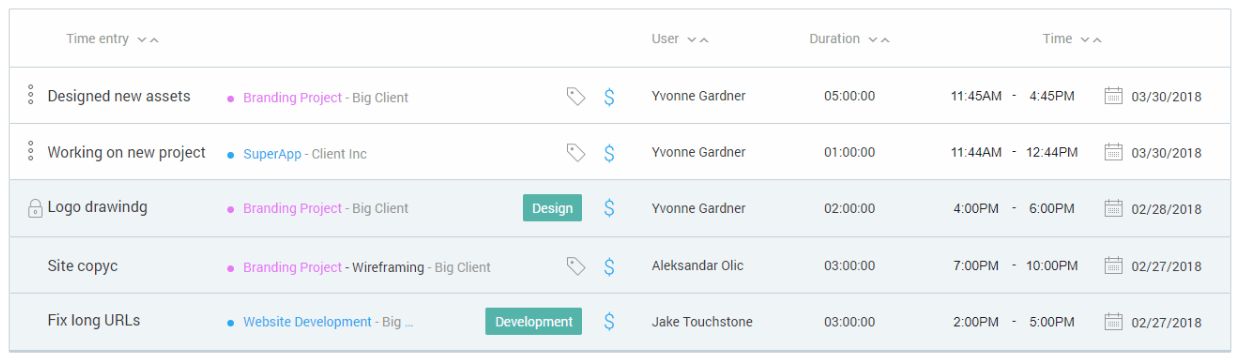The image size is (1238, 360).
Task: Select the user Jake Touchstone
Action: point(702,321)
